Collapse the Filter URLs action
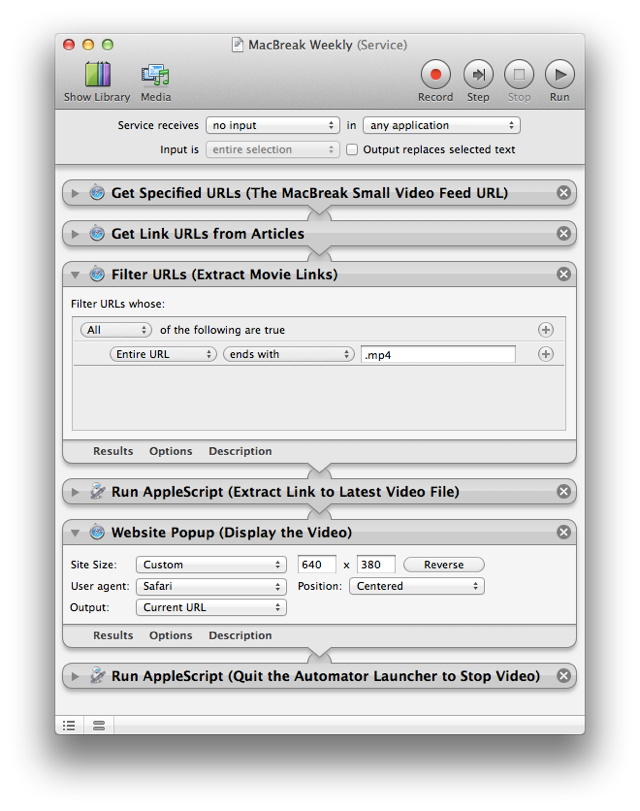The width and height of the screenshot is (640, 811). 76,274
